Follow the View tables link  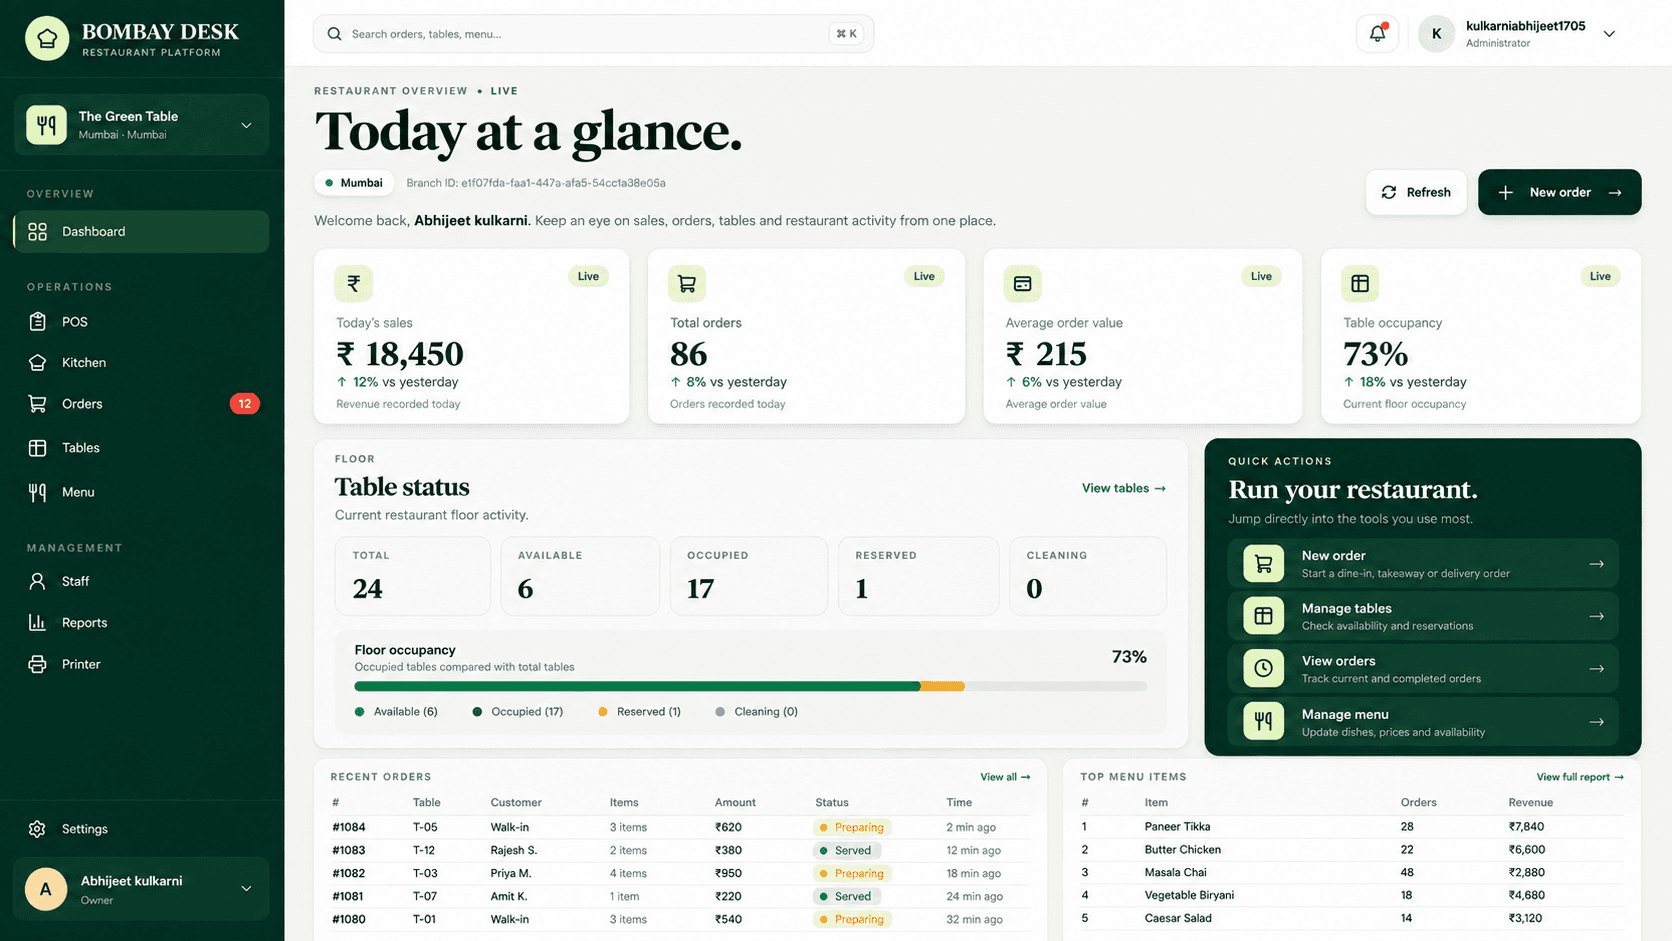[1123, 488]
